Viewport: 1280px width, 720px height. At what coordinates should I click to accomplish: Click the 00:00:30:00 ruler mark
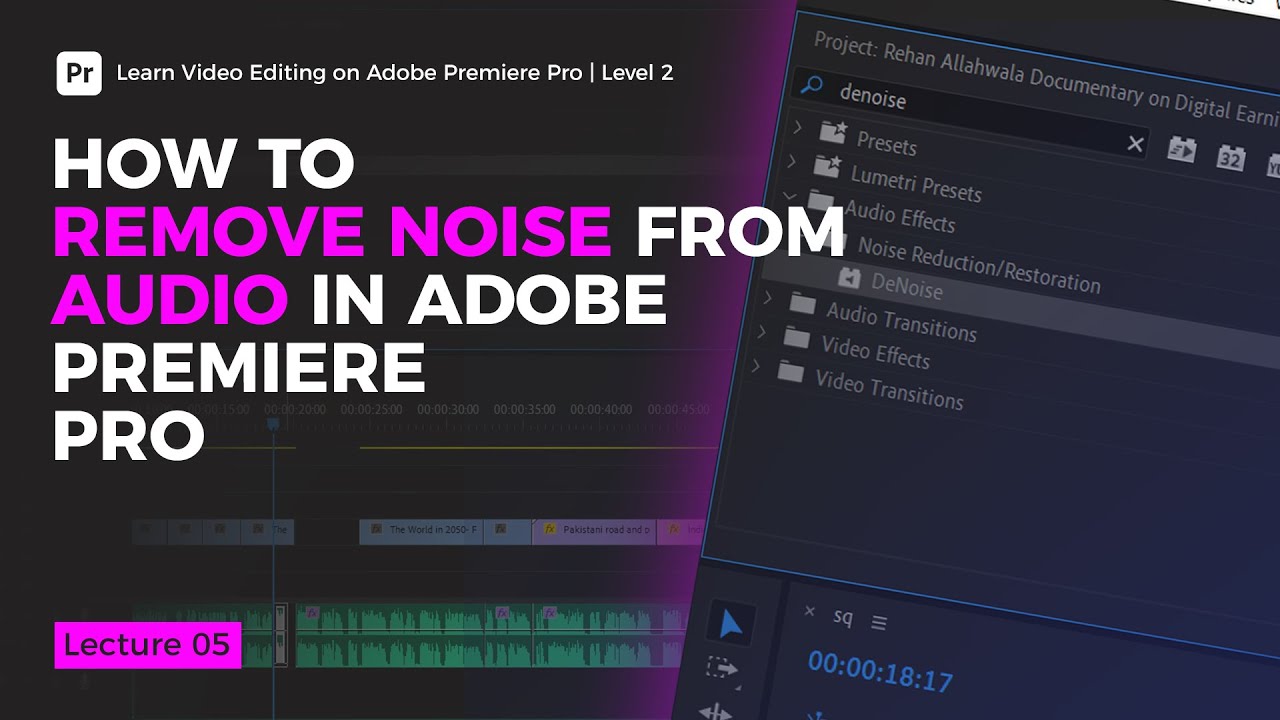(448, 410)
